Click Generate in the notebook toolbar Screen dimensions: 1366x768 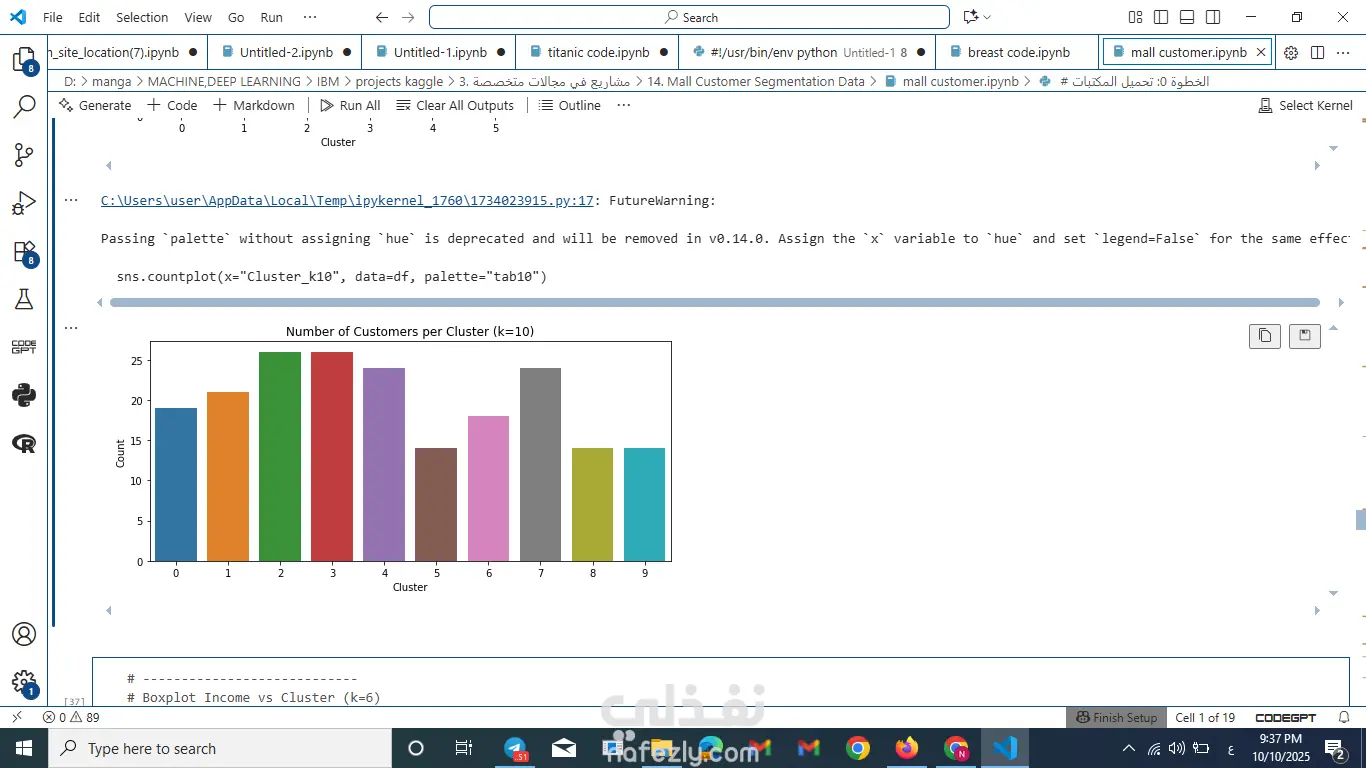click(x=95, y=105)
